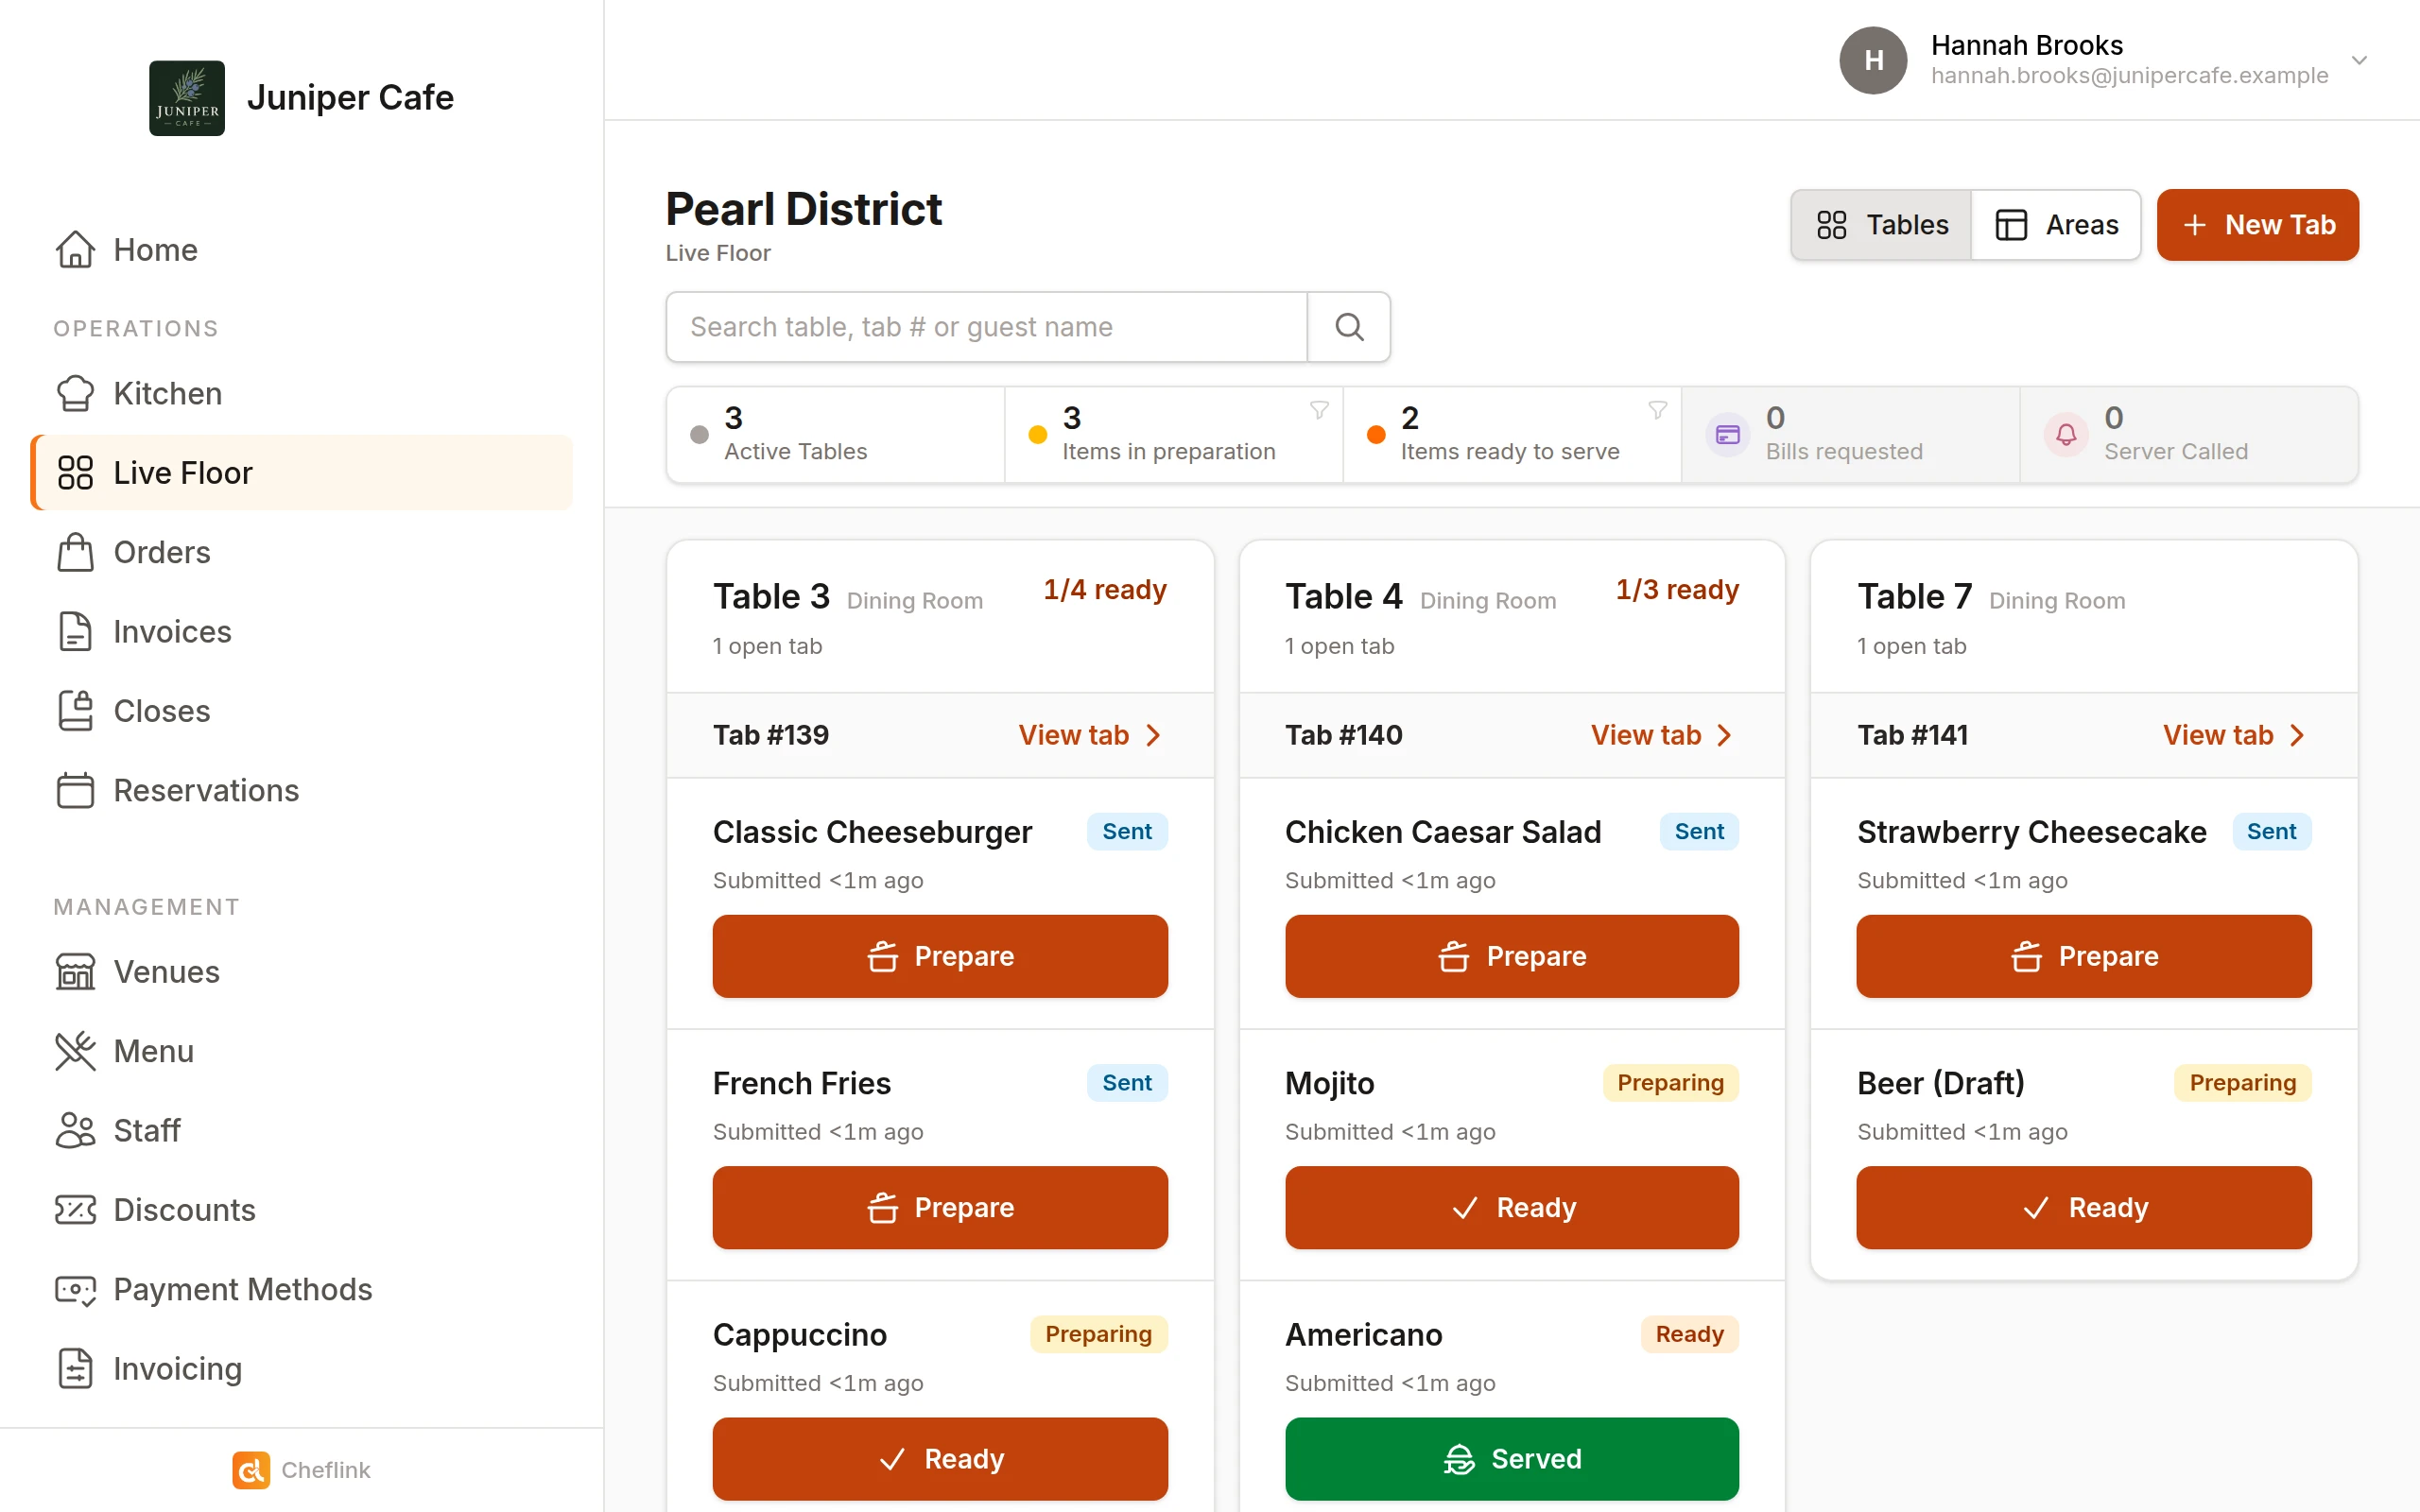
Task: Click the Payment Methods icon
Action: point(75,1289)
